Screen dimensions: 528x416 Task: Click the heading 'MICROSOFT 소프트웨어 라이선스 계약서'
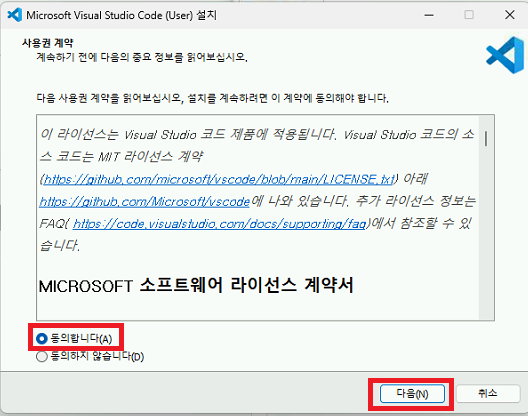[196, 285]
